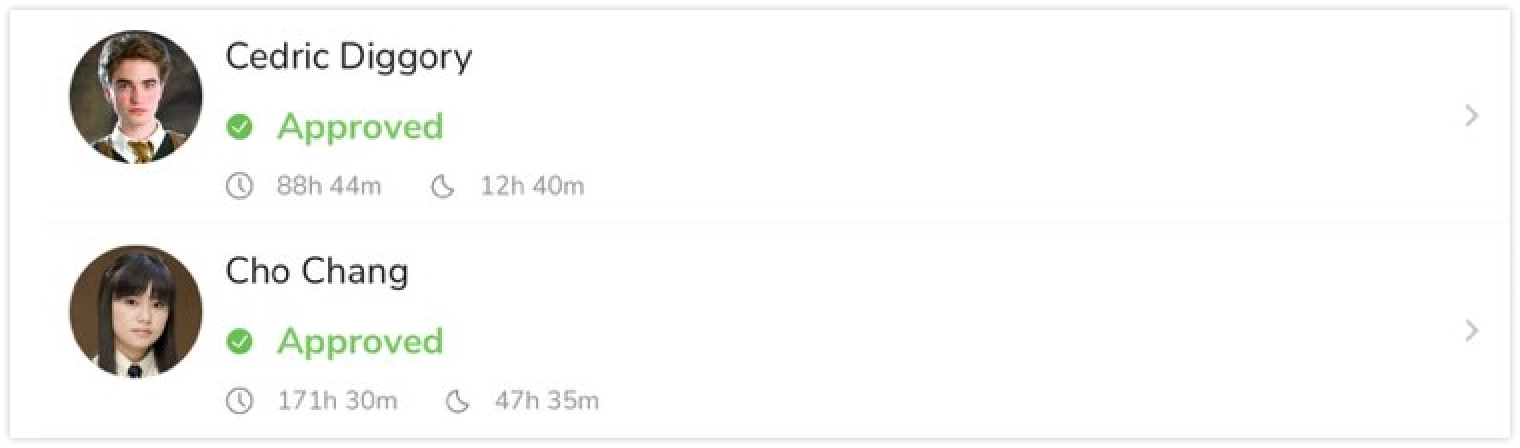Click the 171h 30m total hours value
Viewport: 1520px width, 448px height.
coord(337,402)
